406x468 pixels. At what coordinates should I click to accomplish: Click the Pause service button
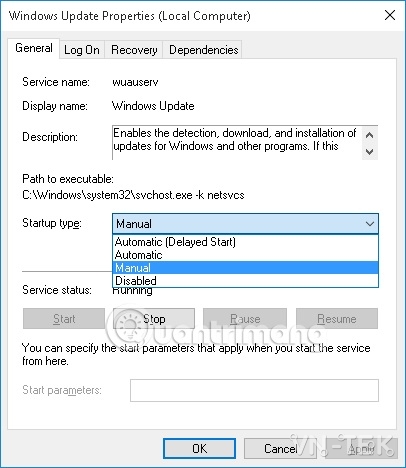pos(245,319)
